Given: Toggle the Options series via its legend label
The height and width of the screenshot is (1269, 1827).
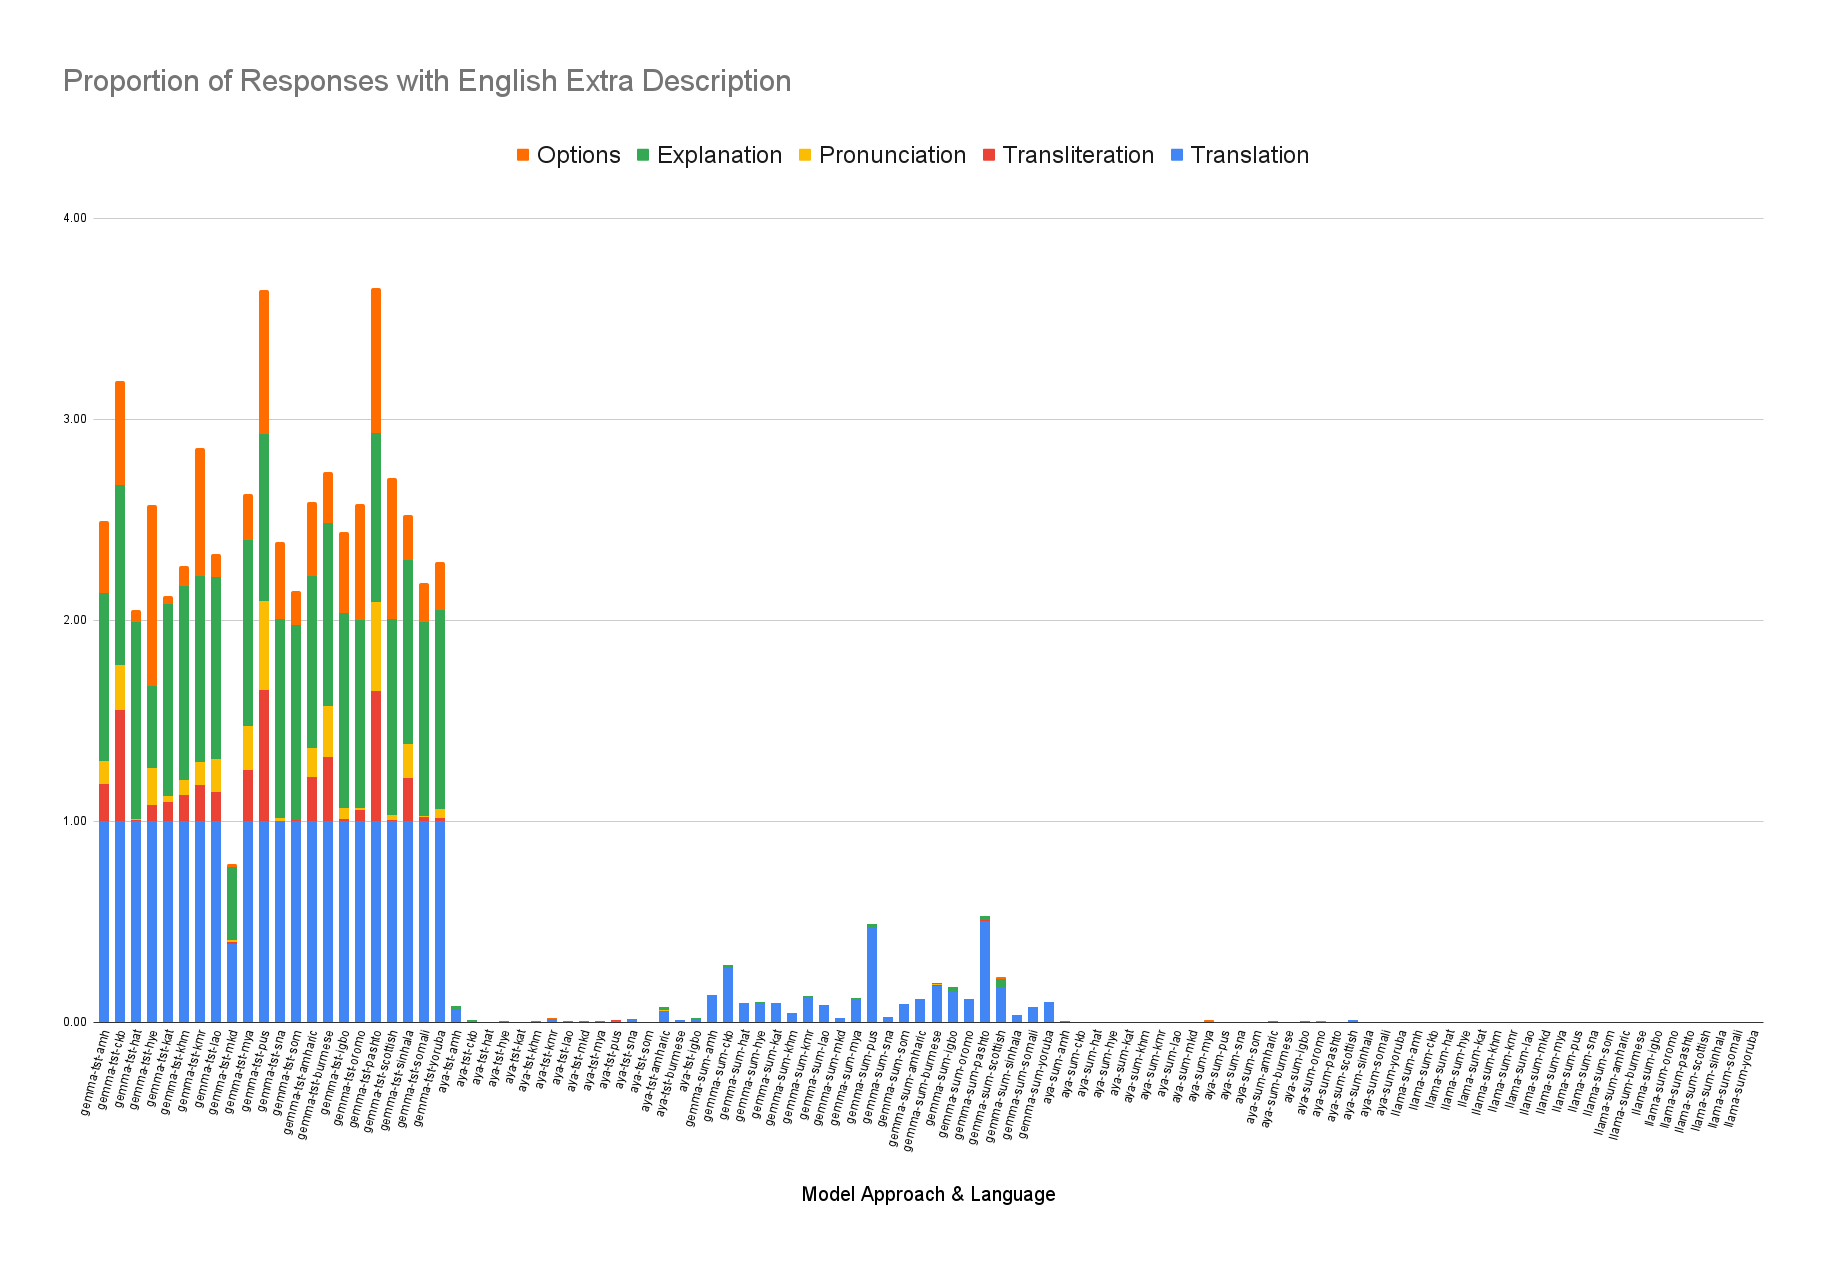Looking at the screenshot, I should click(578, 155).
